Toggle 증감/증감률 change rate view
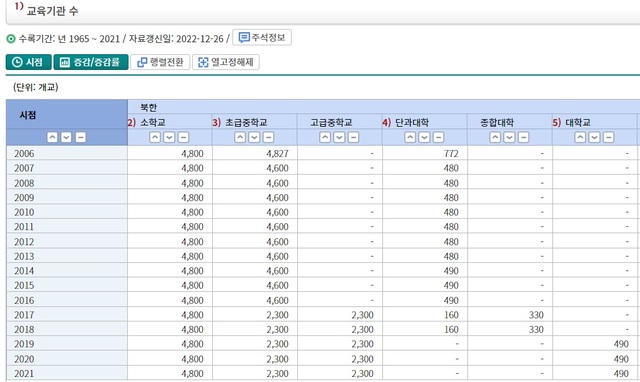The height and width of the screenshot is (382, 640). pyautogui.click(x=91, y=62)
